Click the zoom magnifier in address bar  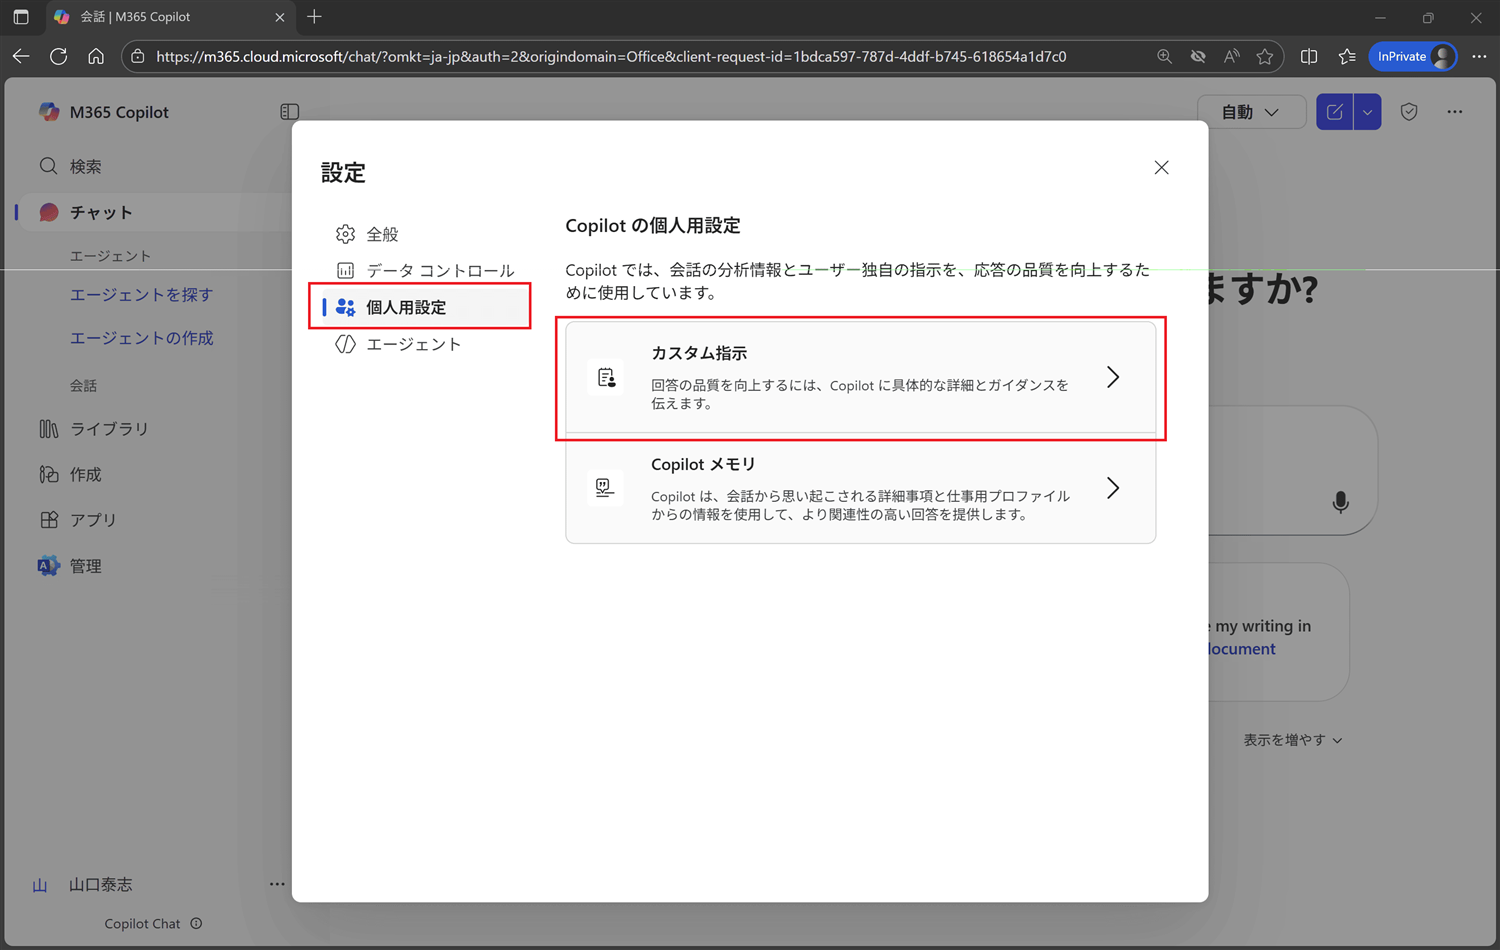click(1164, 57)
